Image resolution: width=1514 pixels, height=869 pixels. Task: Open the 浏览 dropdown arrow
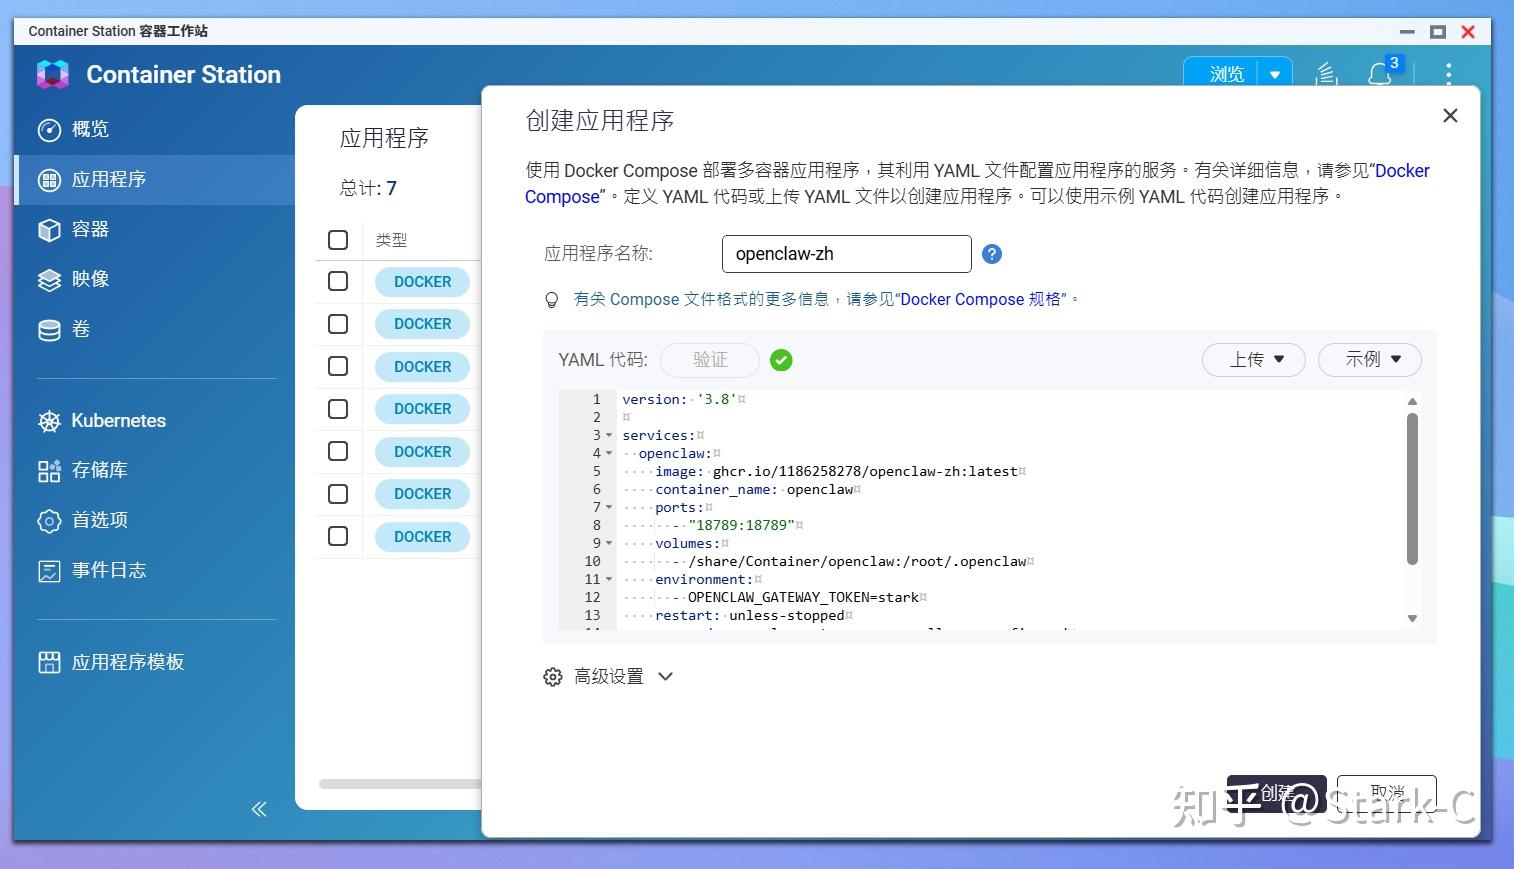tap(1275, 75)
